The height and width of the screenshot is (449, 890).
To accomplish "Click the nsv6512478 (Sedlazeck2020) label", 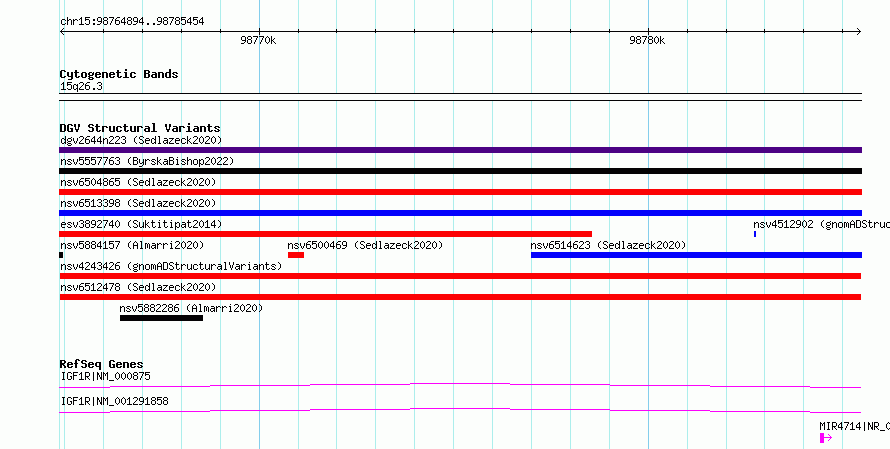I will click(138, 287).
